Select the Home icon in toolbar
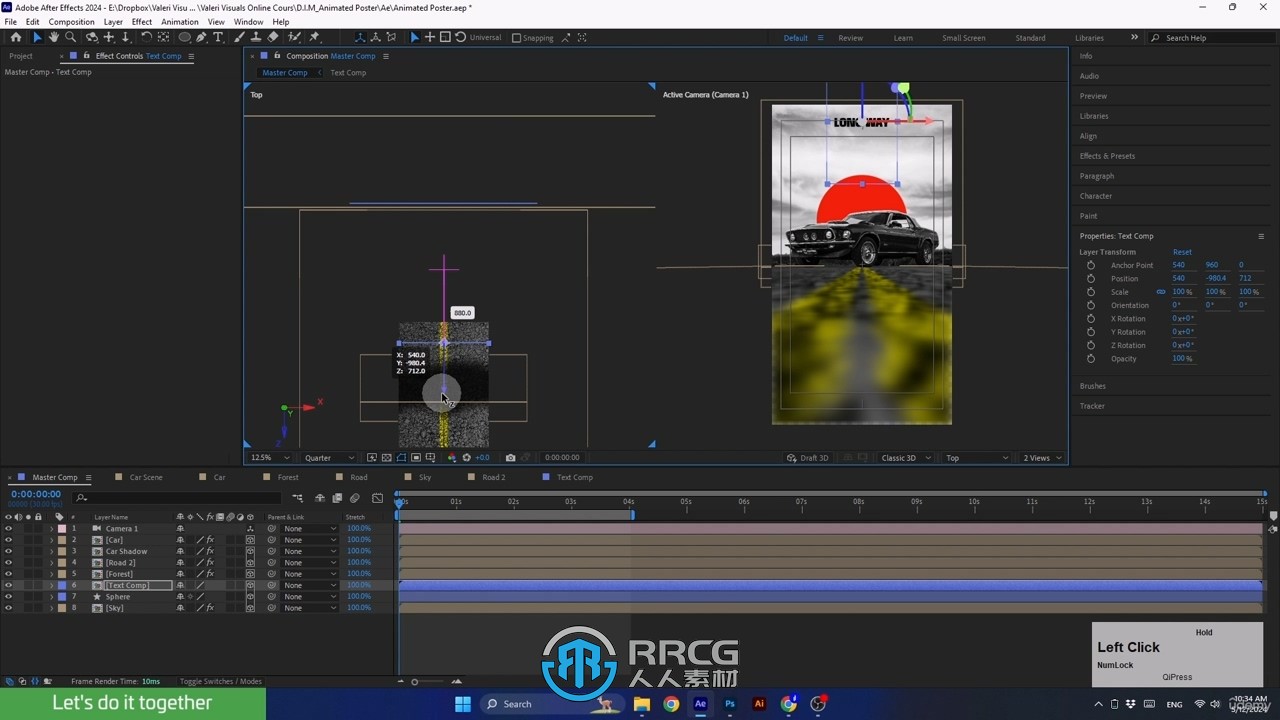 (15, 37)
